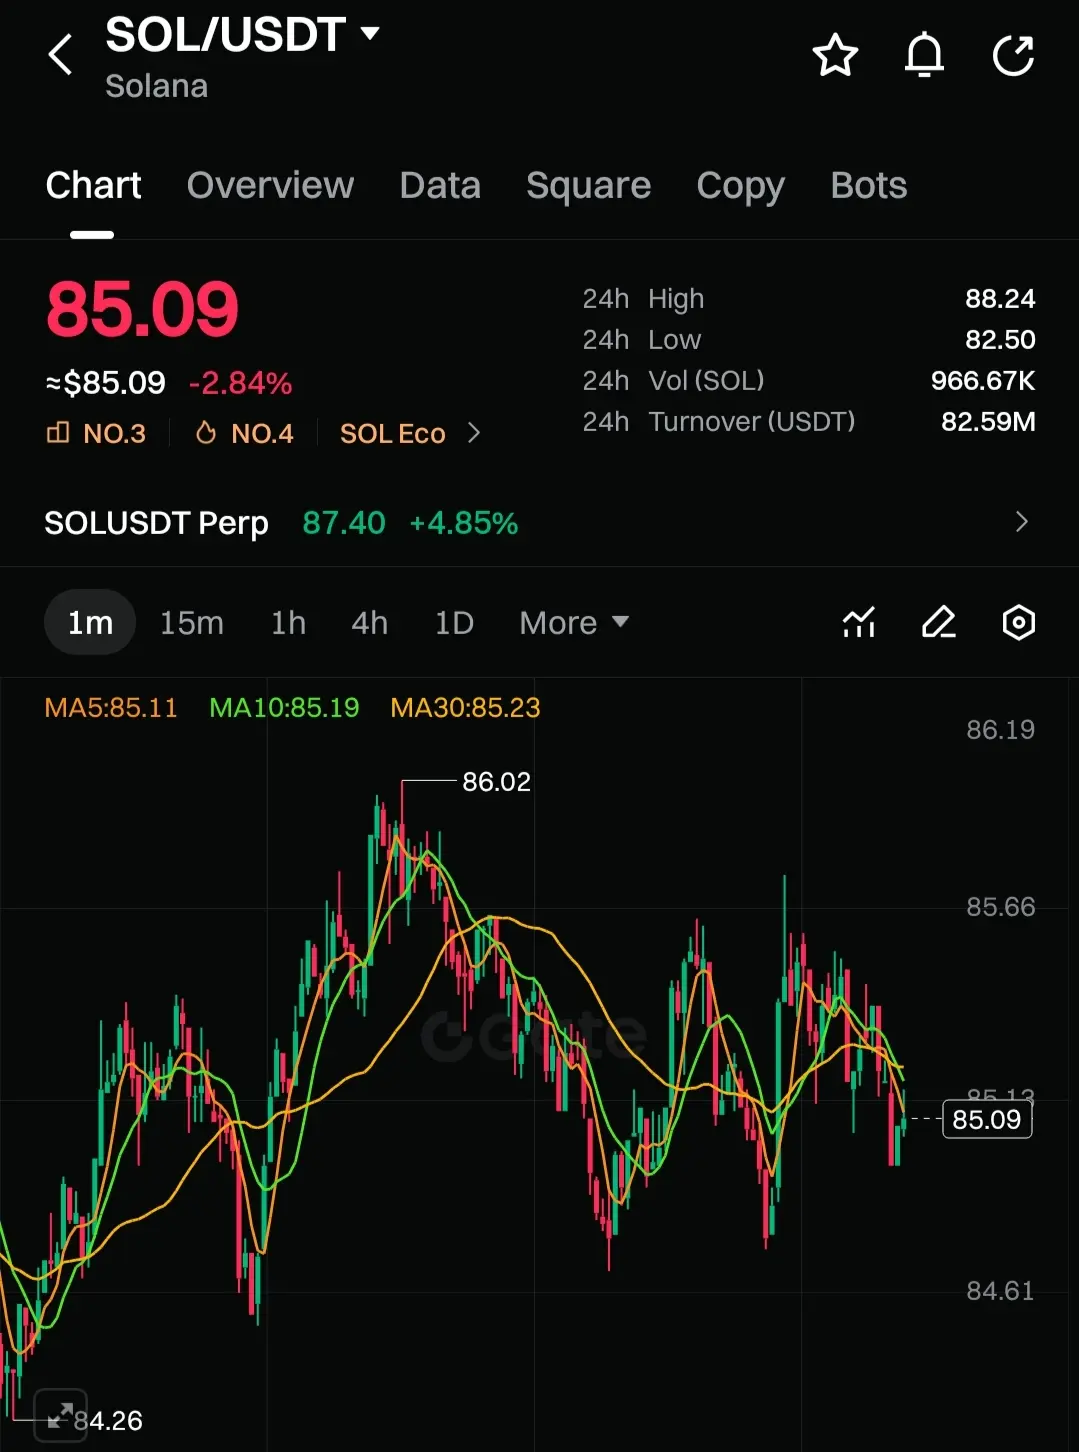This screenshot has width=1079, height=1452.
Task: Open chart settings hexagon icon
Action: point(1018,622)
